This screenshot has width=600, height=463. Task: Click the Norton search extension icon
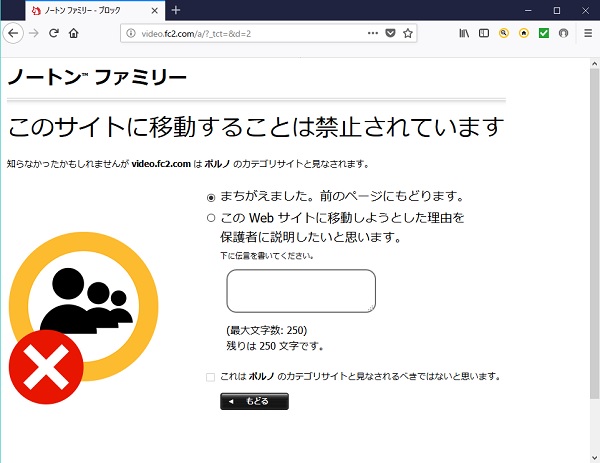coord(504,33)
